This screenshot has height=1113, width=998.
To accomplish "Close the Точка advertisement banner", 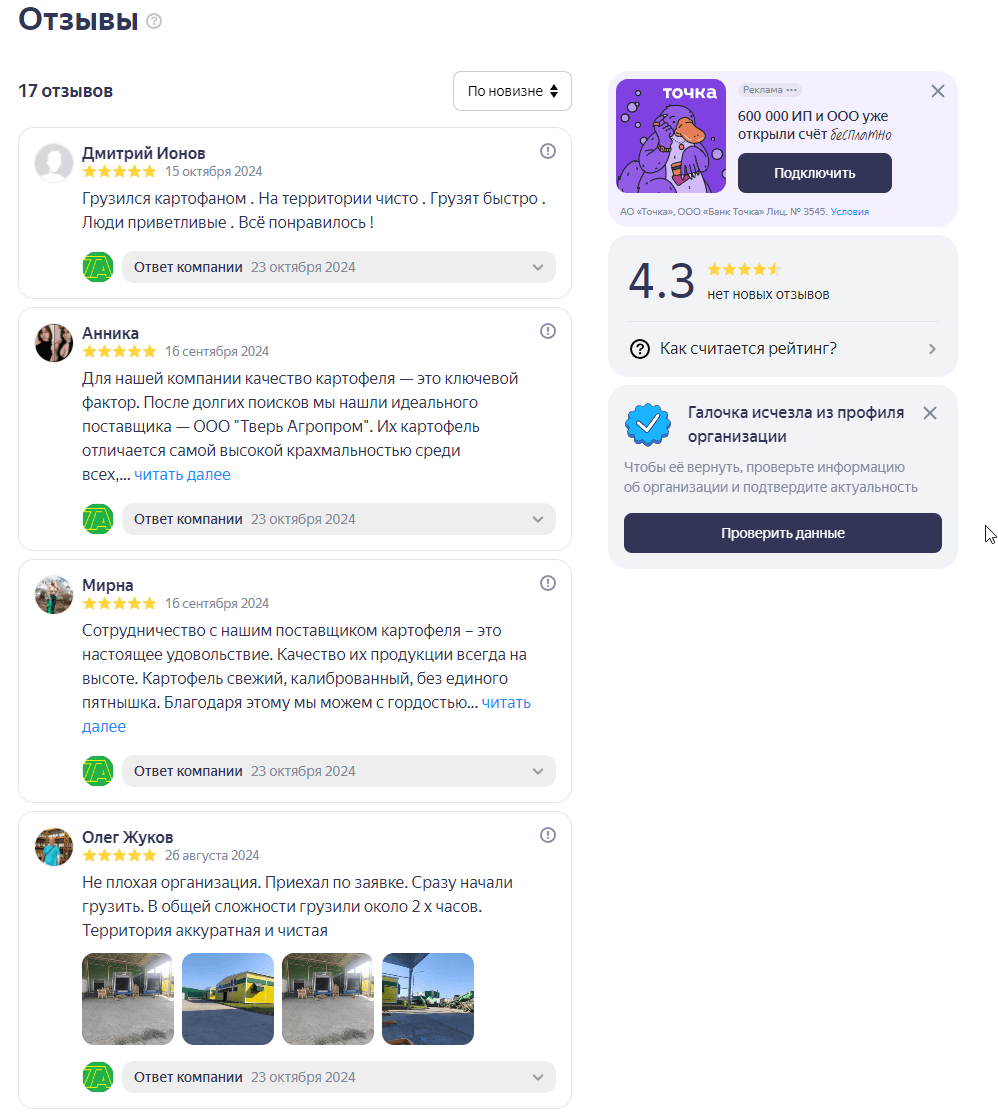I will pos(937,91).
